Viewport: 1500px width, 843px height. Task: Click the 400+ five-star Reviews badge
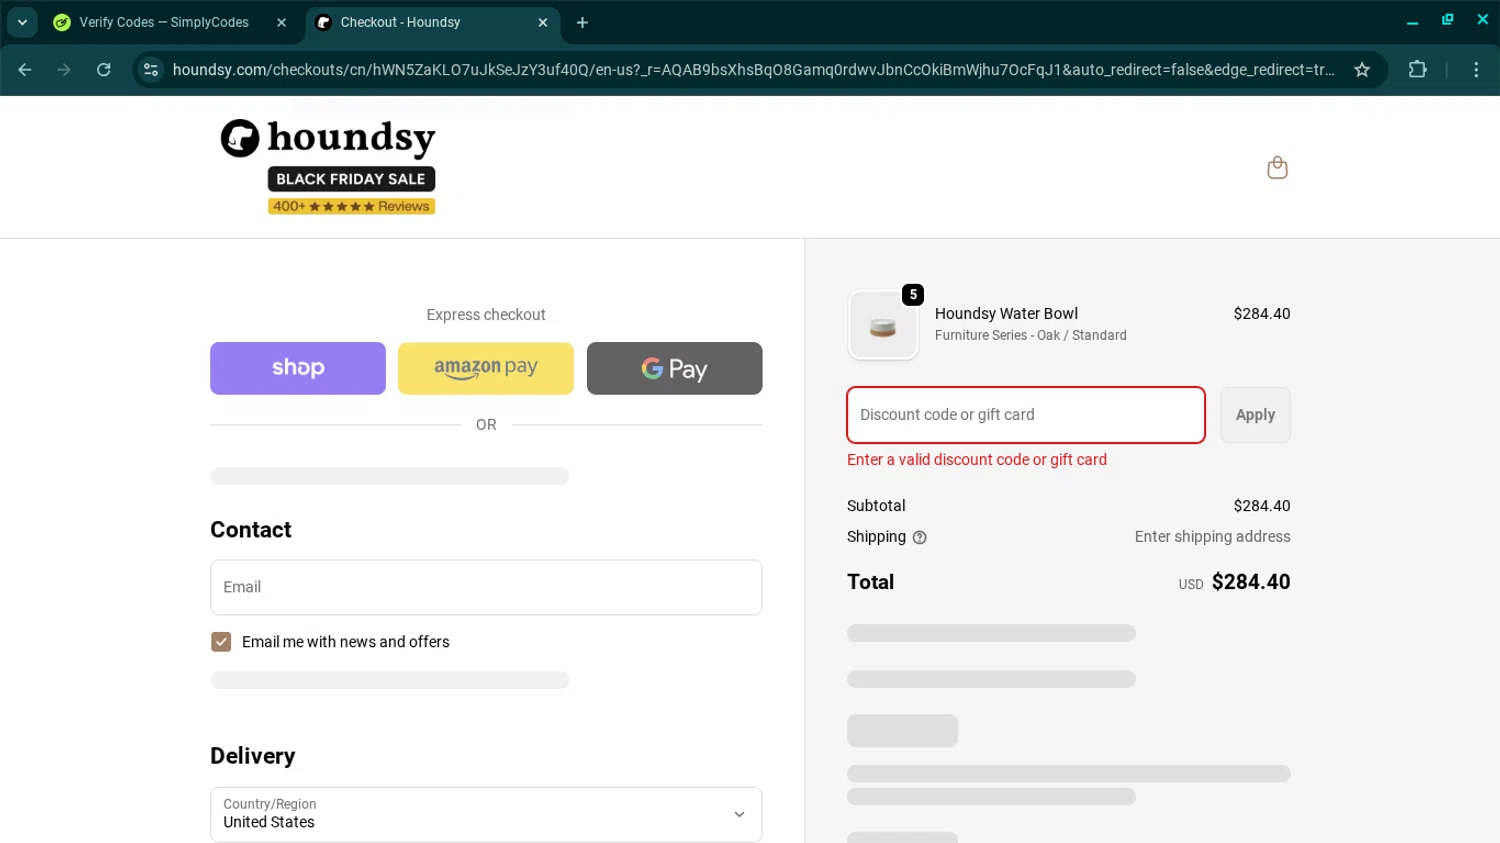tap(351, 206)
